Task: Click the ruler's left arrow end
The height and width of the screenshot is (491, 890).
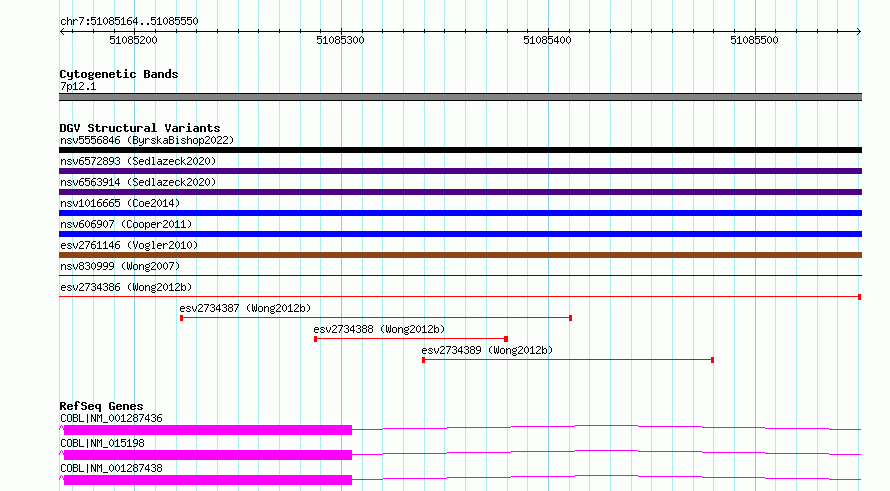Action: (x=62, y=32)
